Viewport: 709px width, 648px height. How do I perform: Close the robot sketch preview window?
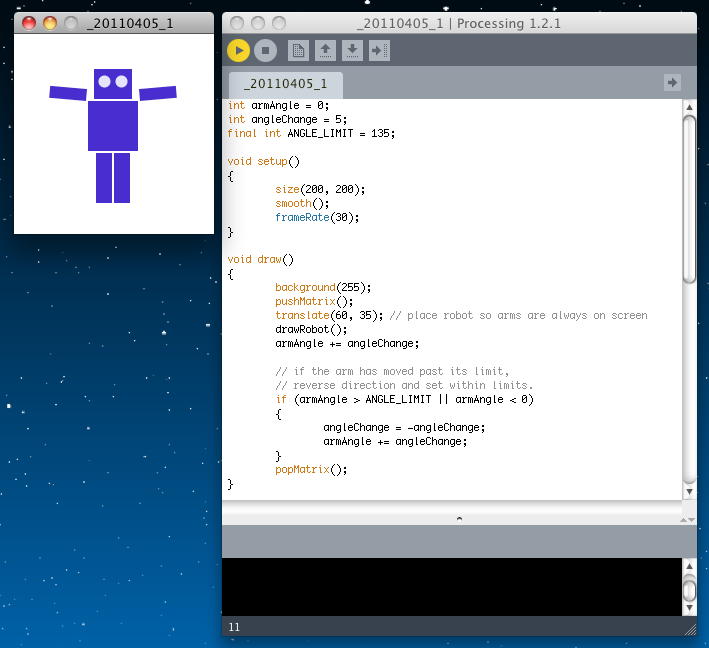[x=29, y=22]
